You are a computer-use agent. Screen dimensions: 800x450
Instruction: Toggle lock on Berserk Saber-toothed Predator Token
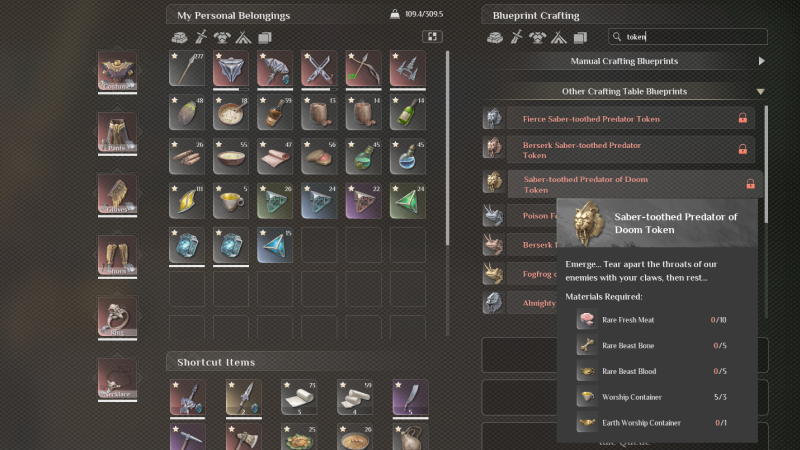[743, 149]
